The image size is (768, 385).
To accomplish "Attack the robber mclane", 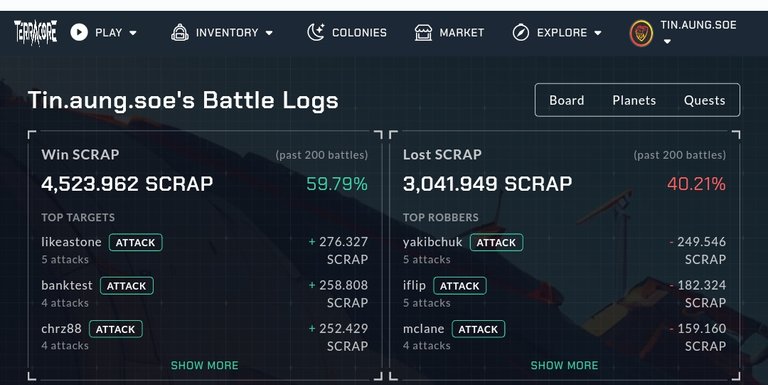I will pos(478,329).
